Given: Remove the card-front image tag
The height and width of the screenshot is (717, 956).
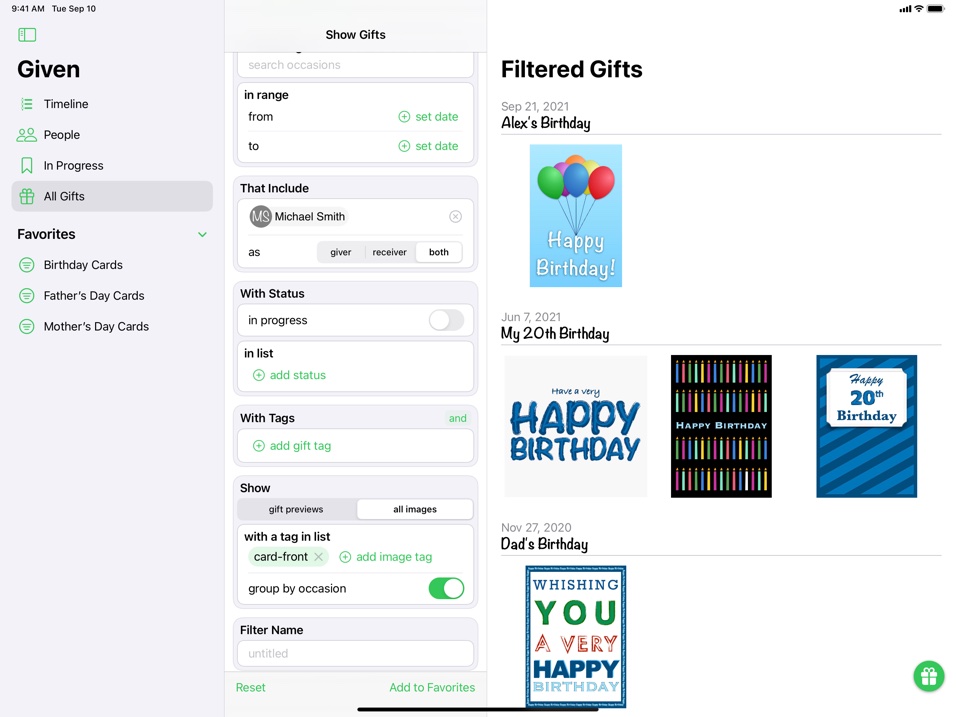Looking at the screenshot, I should [x=318, y=557].
